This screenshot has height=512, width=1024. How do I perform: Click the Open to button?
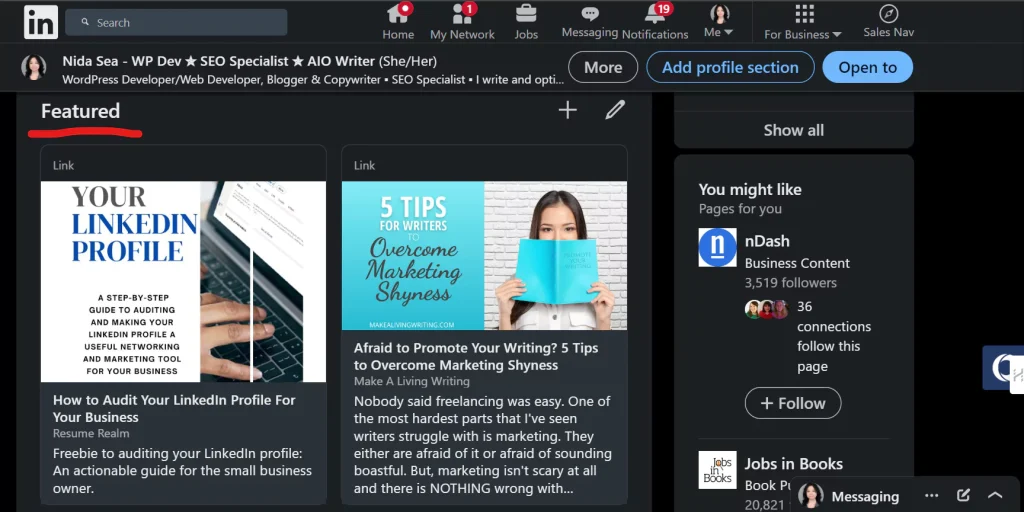tap(867, 67)
